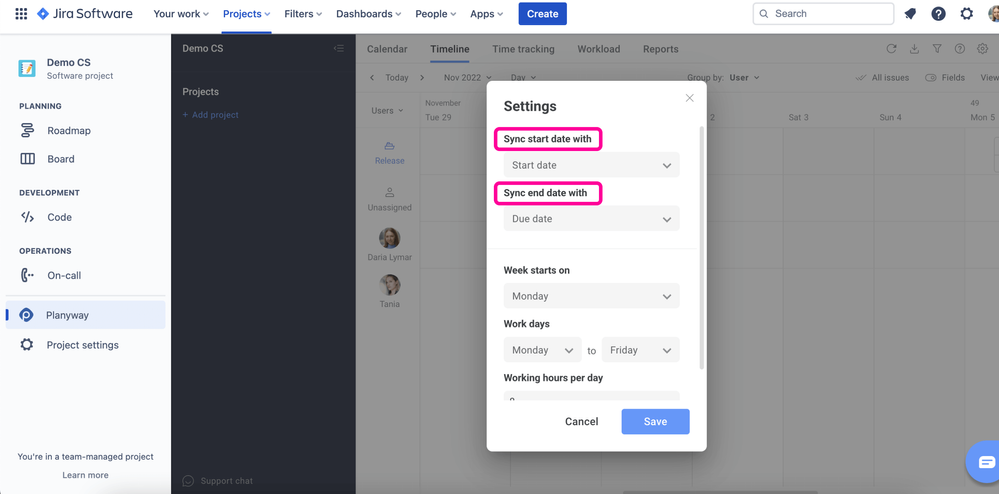The image size is (999, 494).
Task: Open Projects menu
Action: coord(247,13)
